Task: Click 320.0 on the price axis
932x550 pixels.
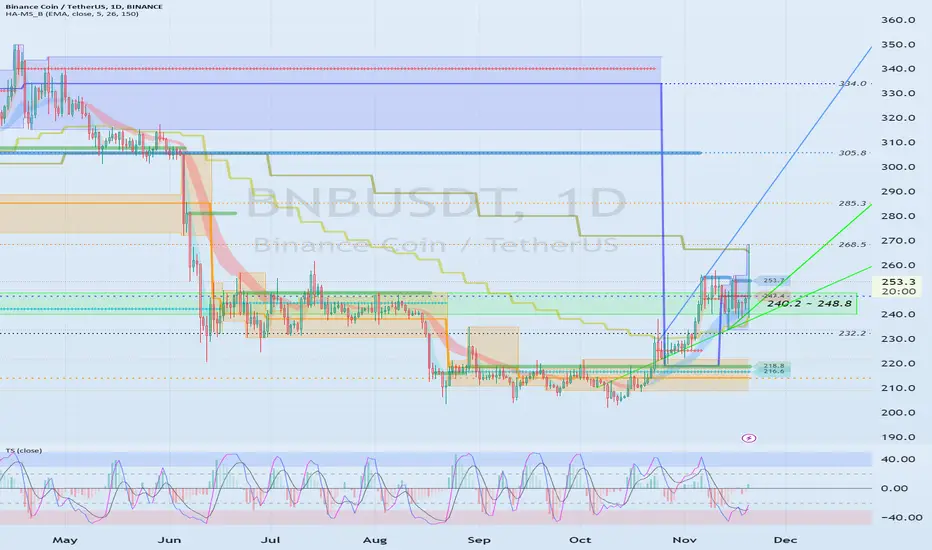Action: click(898, 118)
